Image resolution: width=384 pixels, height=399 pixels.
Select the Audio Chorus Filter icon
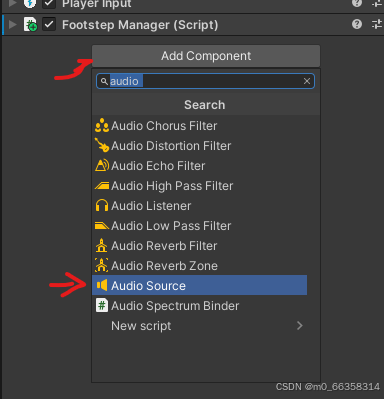point(102,126)
